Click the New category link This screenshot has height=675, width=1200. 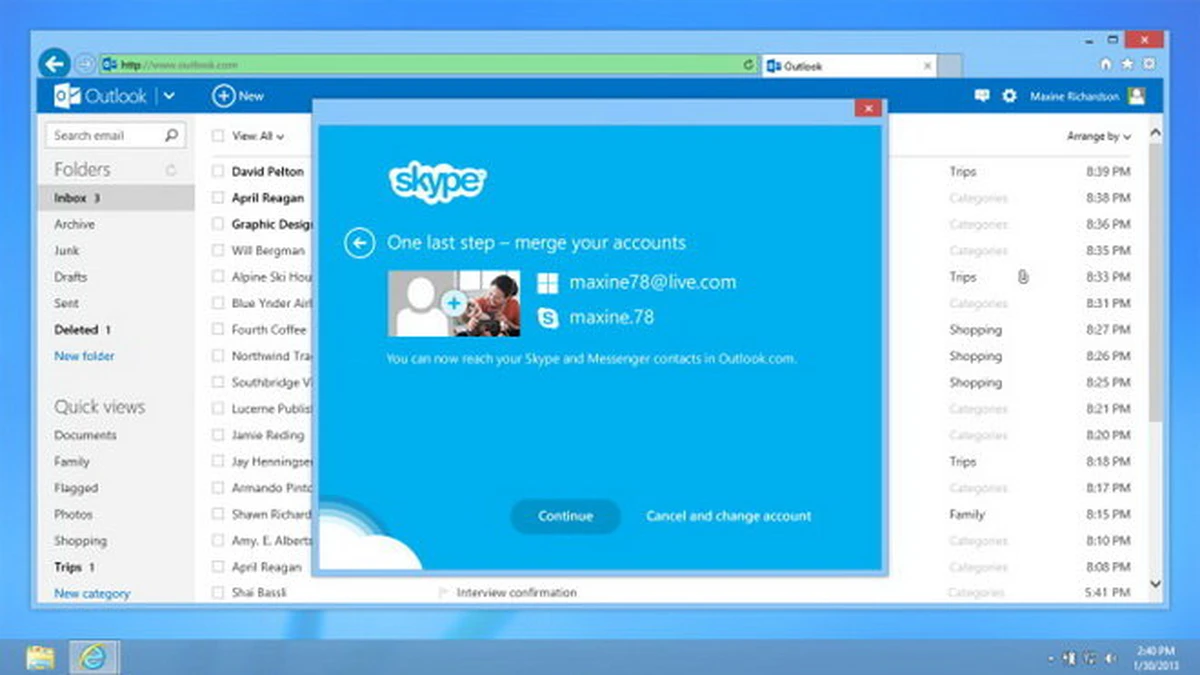click(x=92, y=594)
